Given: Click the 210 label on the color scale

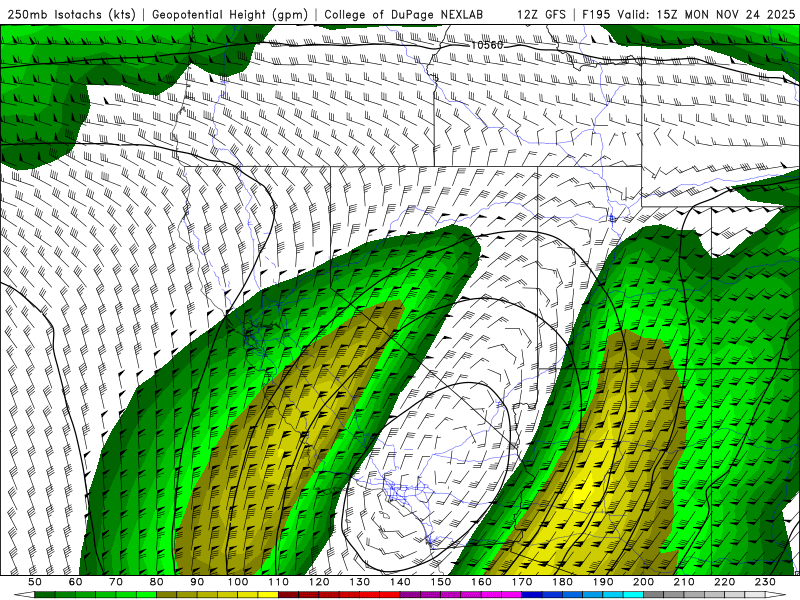Looking at the screenshot, I should pos(684,582).
